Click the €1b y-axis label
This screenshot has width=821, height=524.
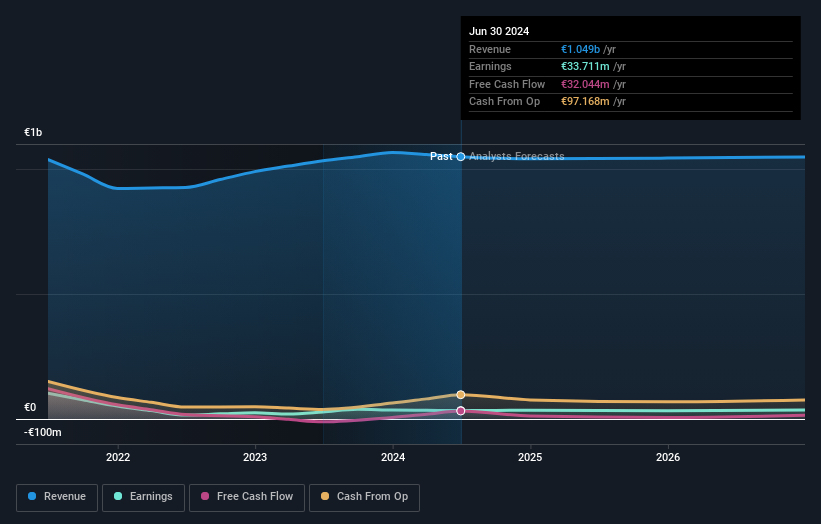pos(33,132)
